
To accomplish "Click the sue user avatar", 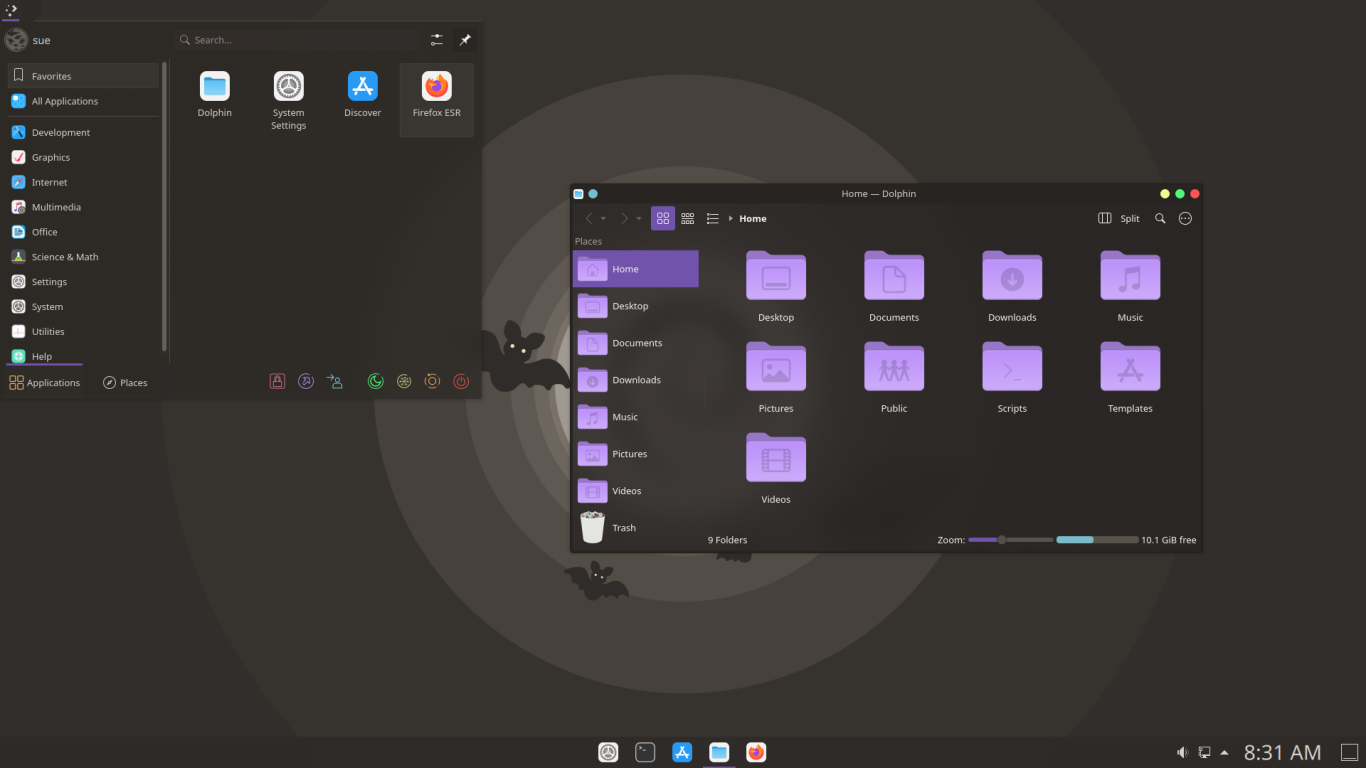I will coord(16,40).
